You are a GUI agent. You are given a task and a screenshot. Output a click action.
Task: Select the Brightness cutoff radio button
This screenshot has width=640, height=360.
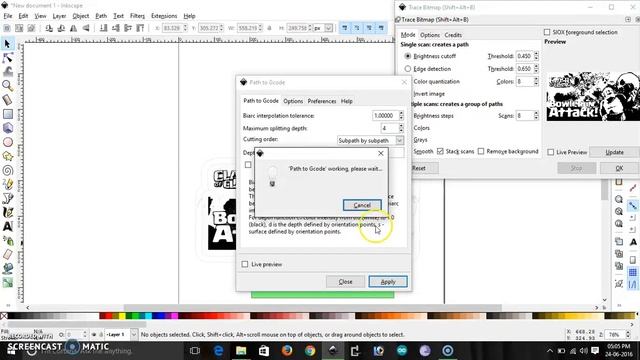click(x=408, y=56)
